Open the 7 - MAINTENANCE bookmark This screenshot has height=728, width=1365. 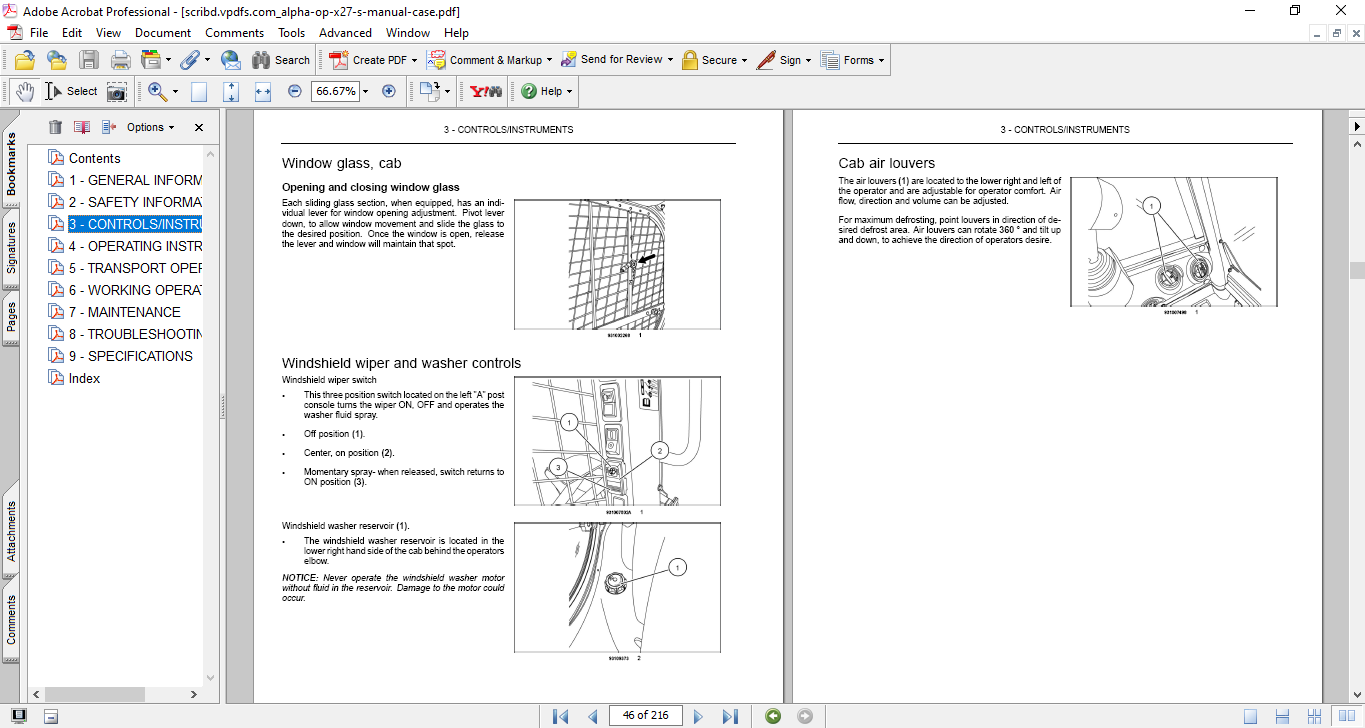(124, 312)
